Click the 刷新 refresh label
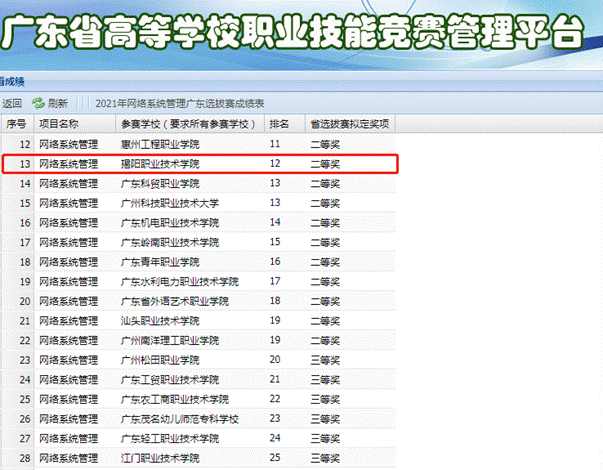This screenshot has width=603, height=470. (58, 103)
